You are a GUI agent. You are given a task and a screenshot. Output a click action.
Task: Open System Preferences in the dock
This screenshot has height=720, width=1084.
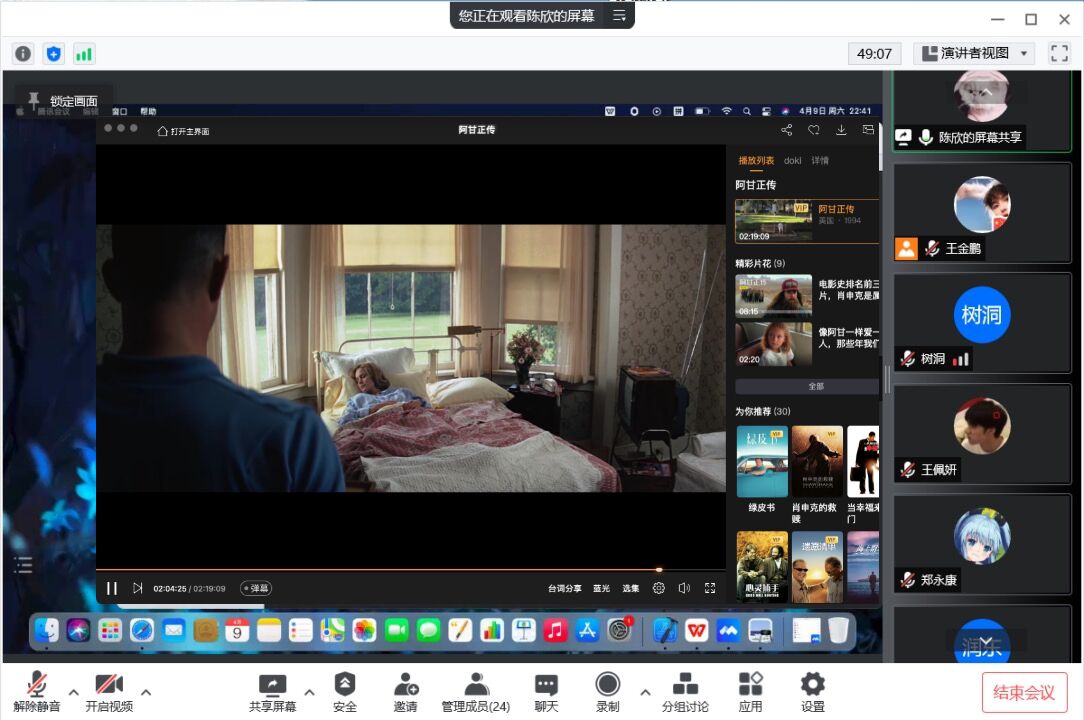click(x=619, y=630)
